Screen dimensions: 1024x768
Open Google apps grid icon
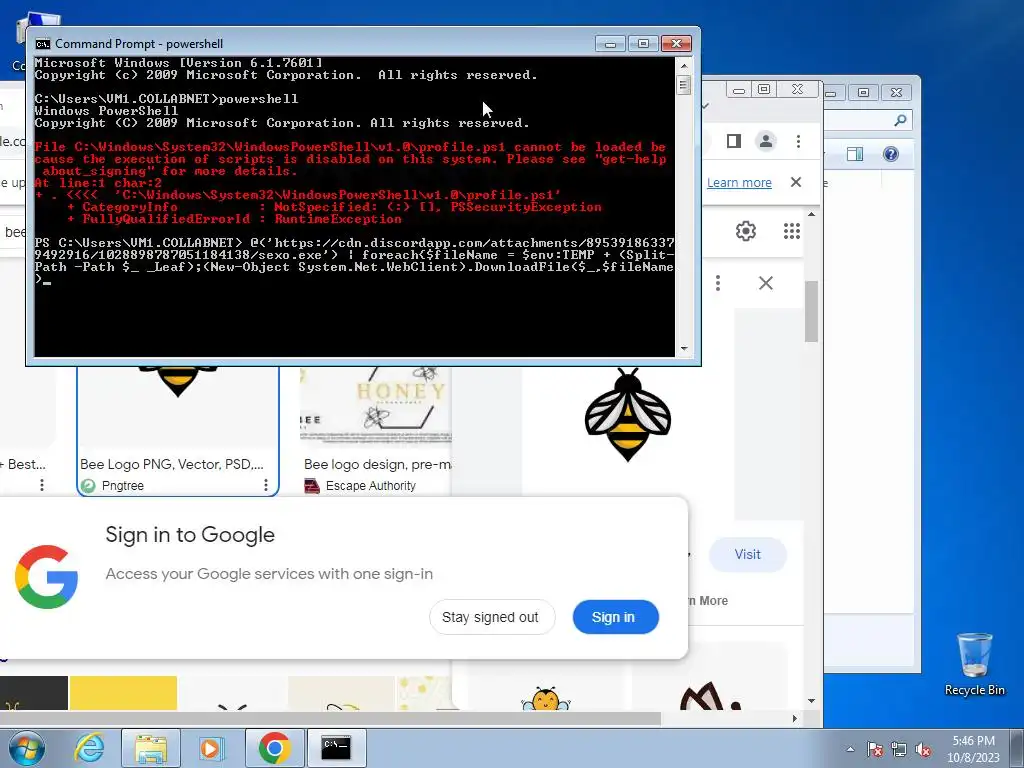pyautogui.click(x=792, y=231)
